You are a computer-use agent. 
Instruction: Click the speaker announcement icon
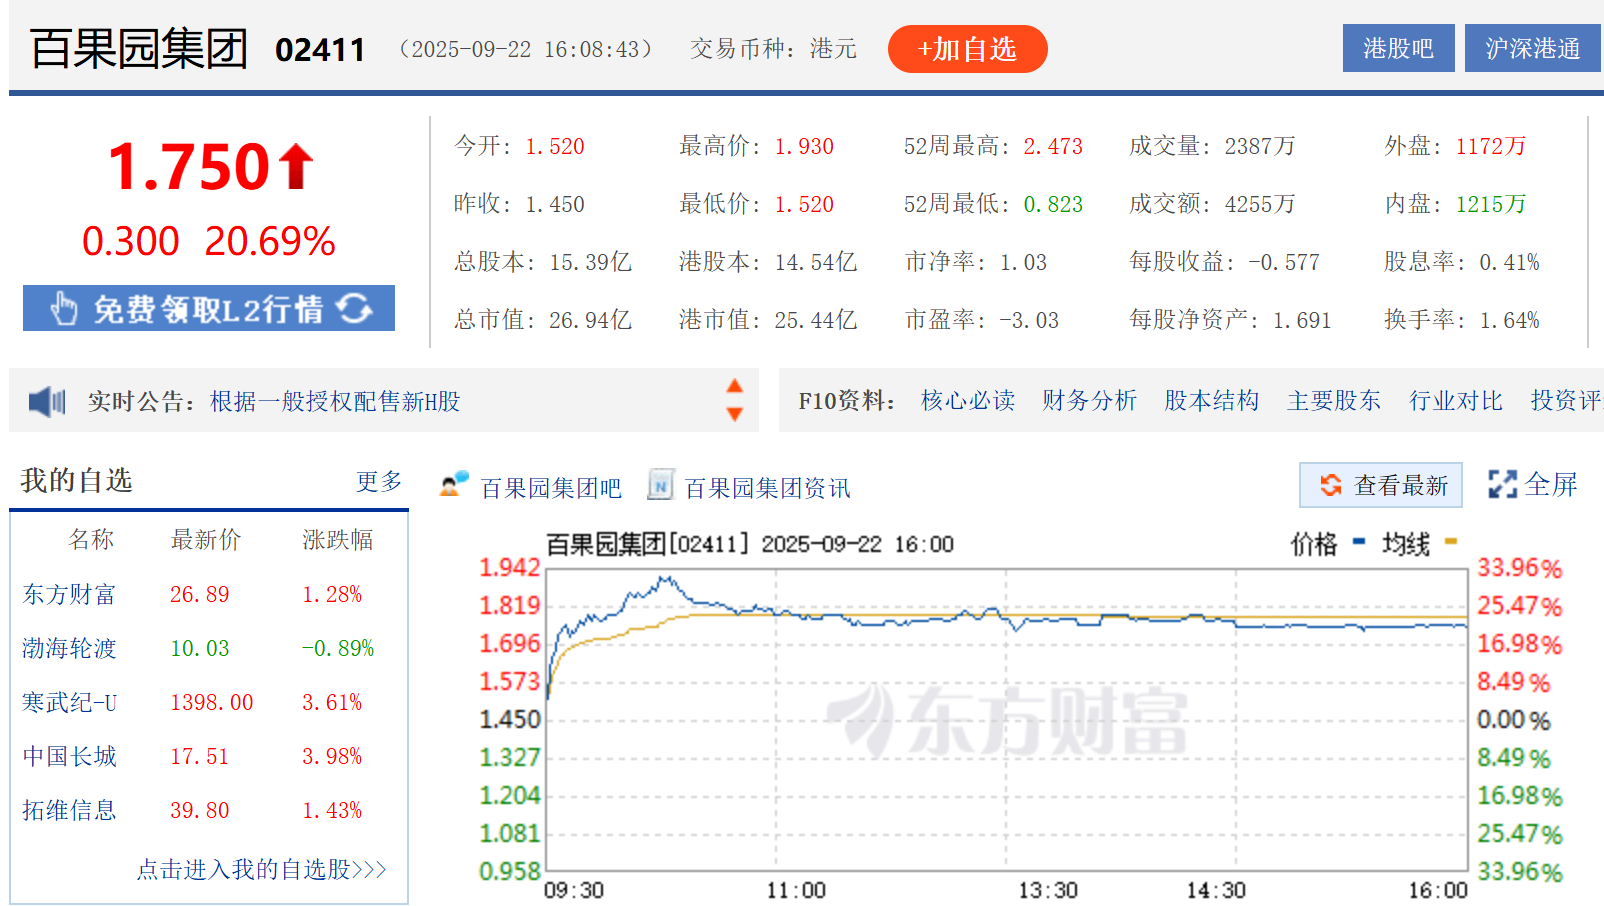click(47, 402)
